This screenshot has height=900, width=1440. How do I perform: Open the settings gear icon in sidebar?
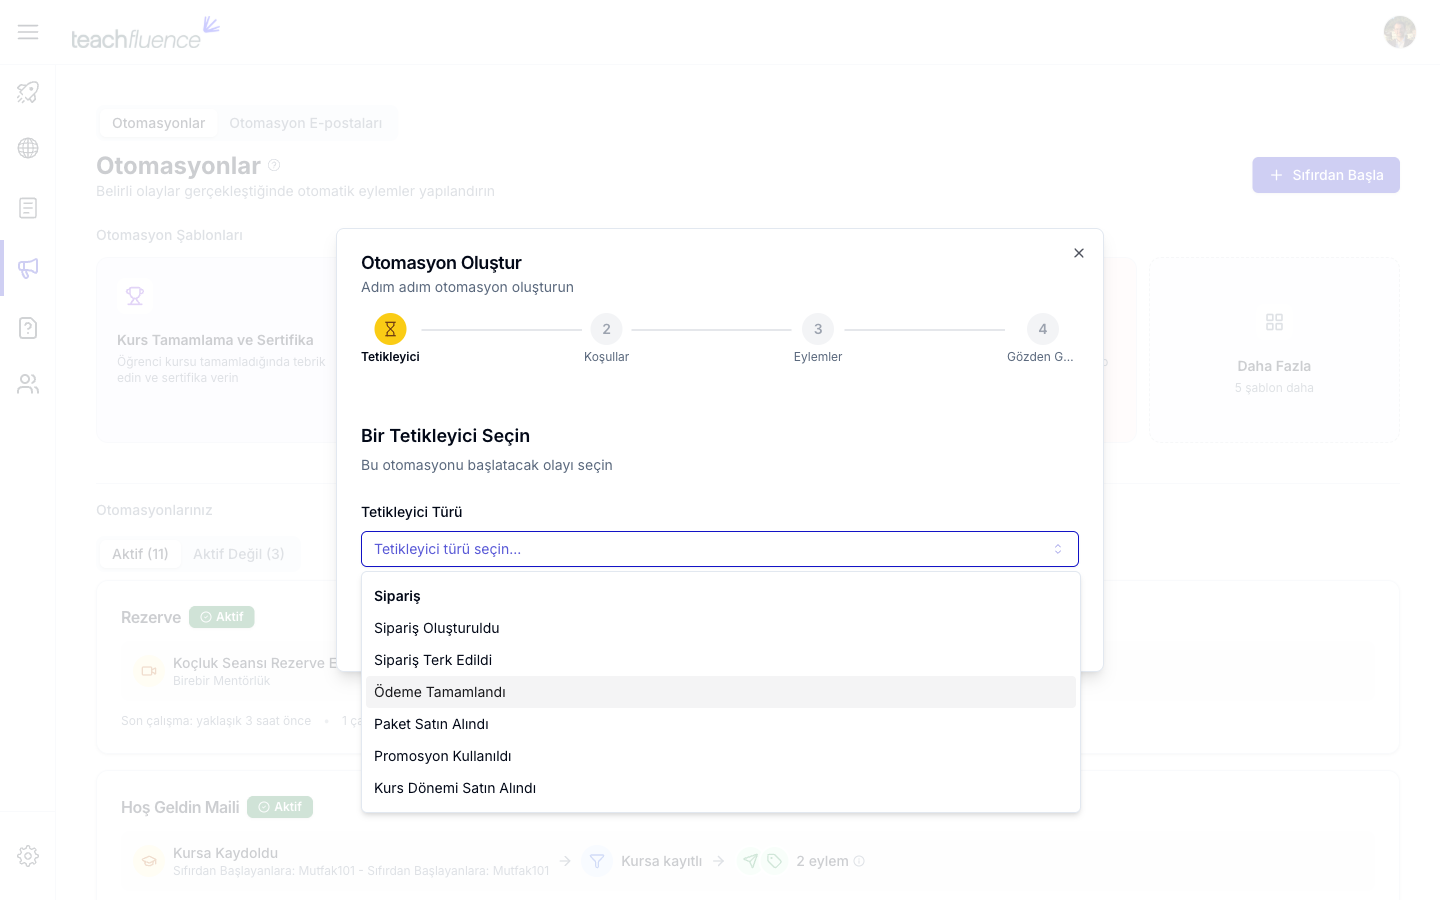(28, 856)
